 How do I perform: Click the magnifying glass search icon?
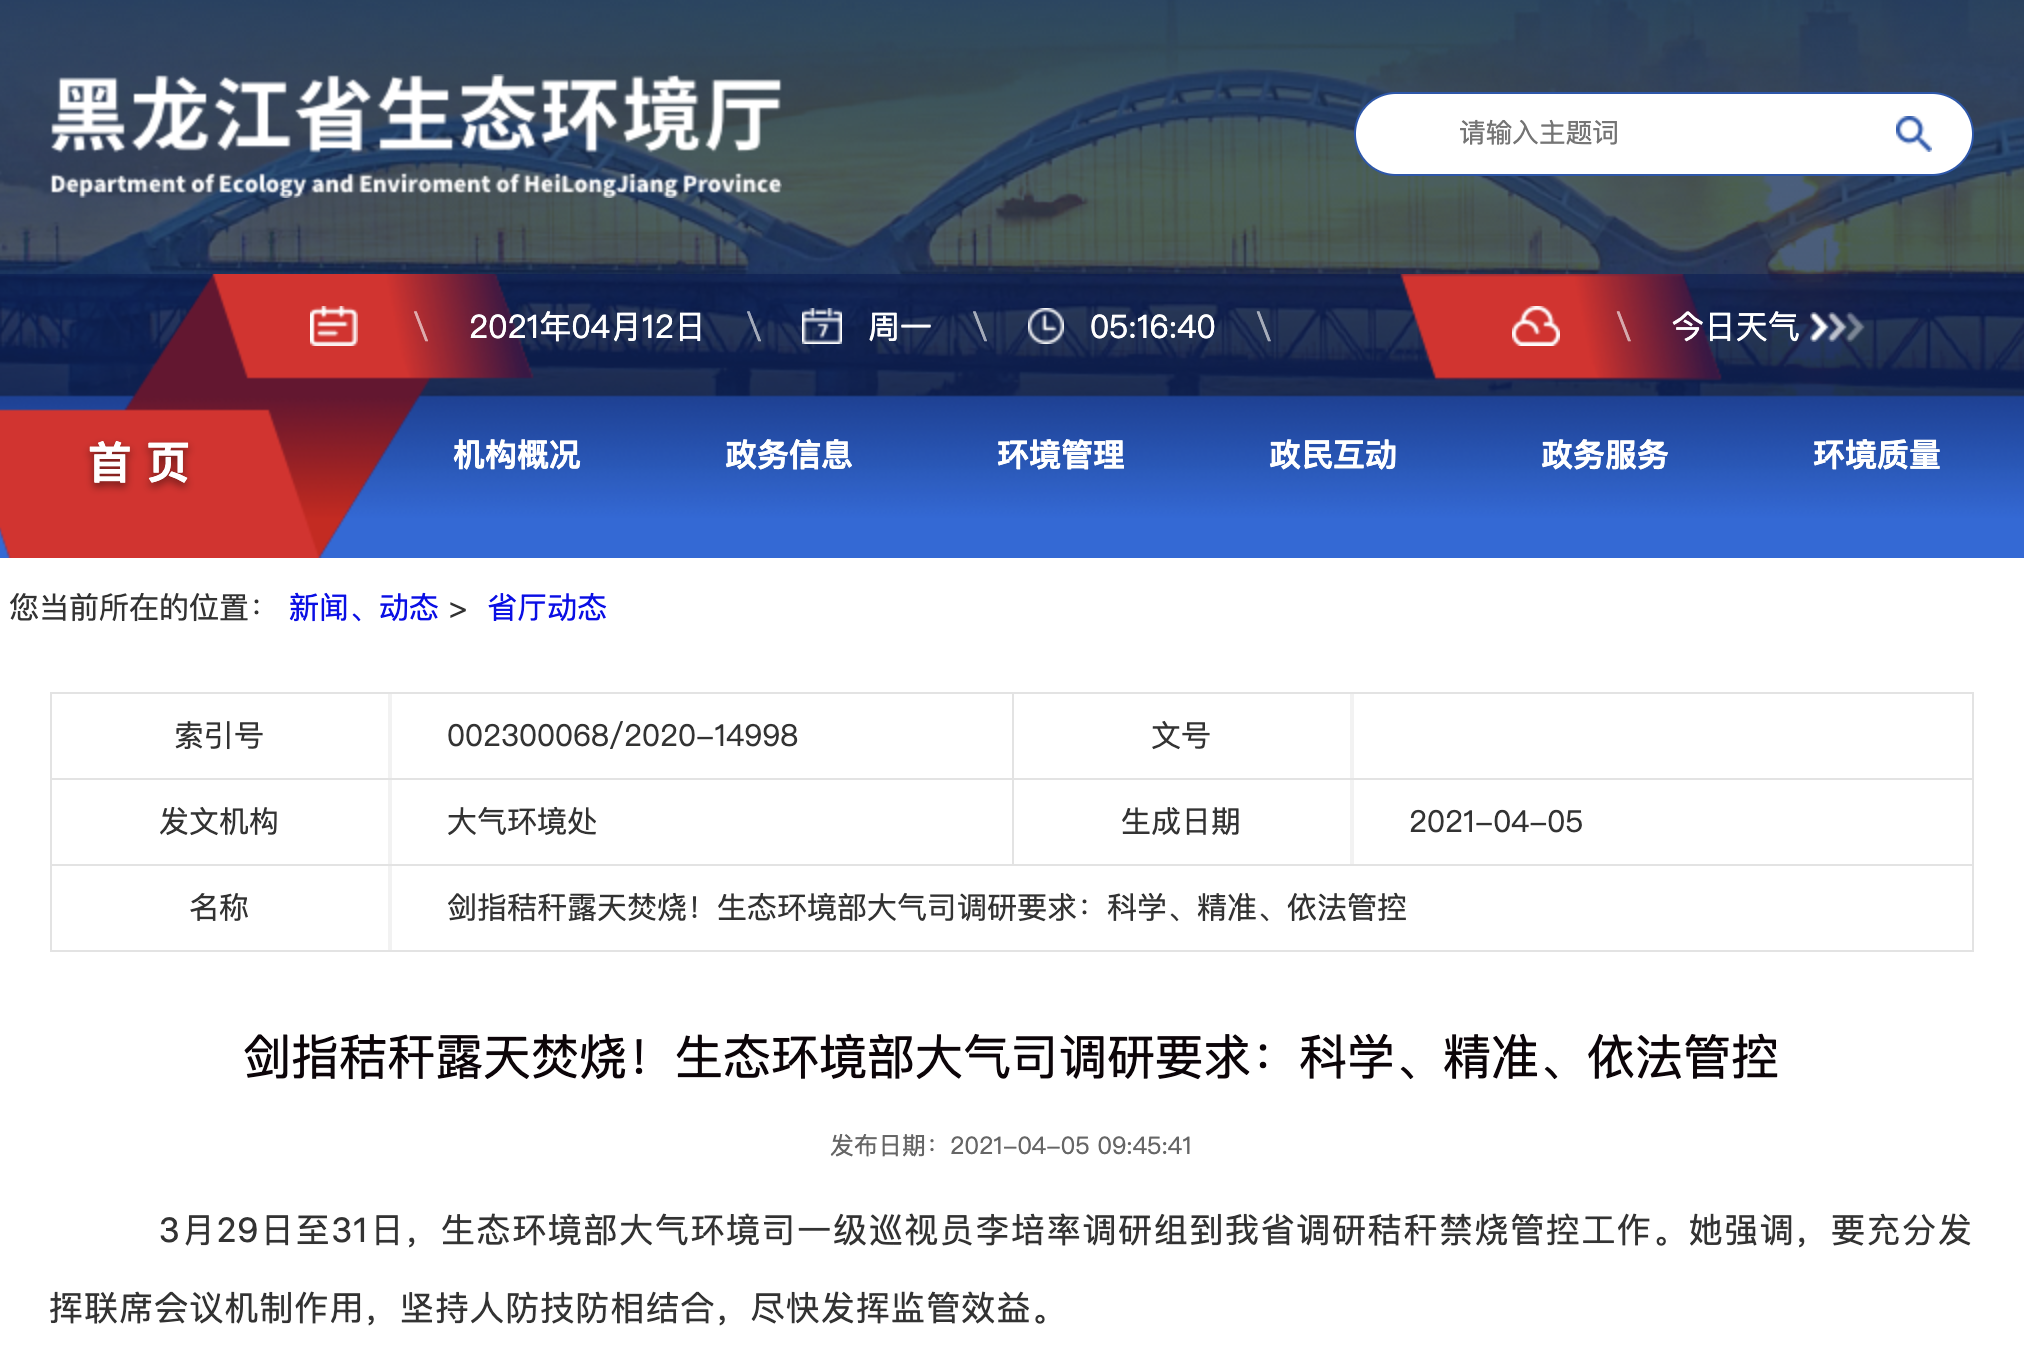[x=1912, y=133]
